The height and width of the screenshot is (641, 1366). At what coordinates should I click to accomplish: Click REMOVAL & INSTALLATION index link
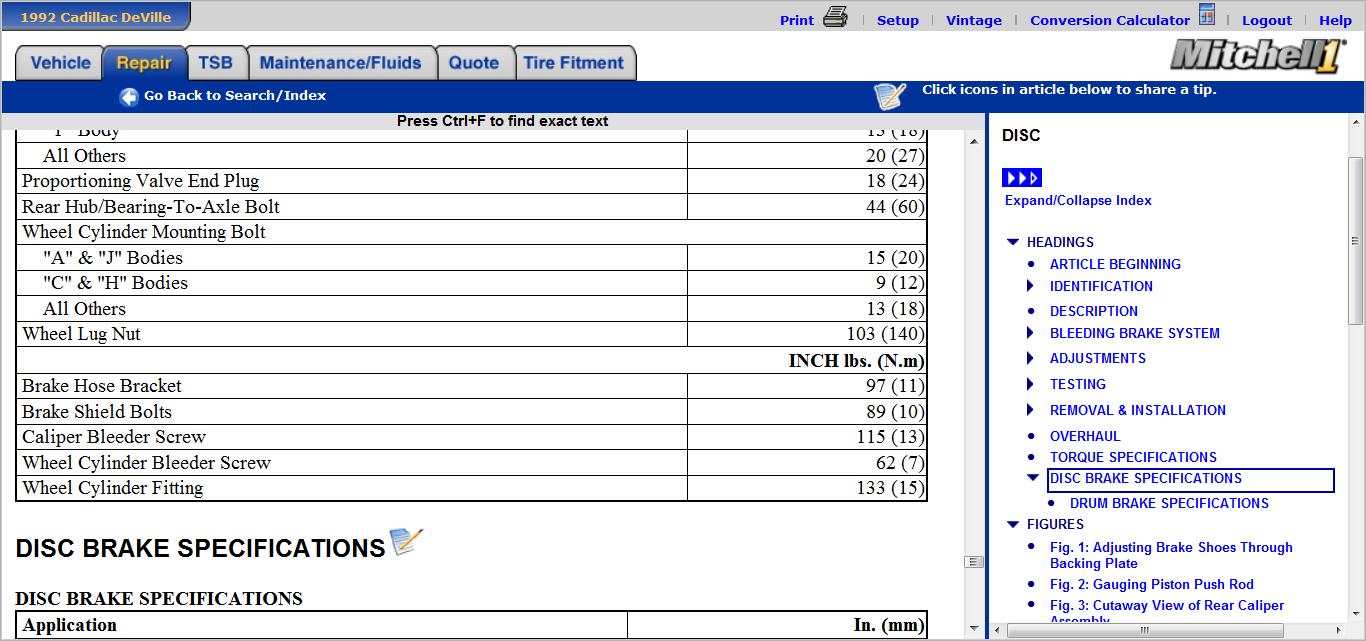tap(1138, 410)
